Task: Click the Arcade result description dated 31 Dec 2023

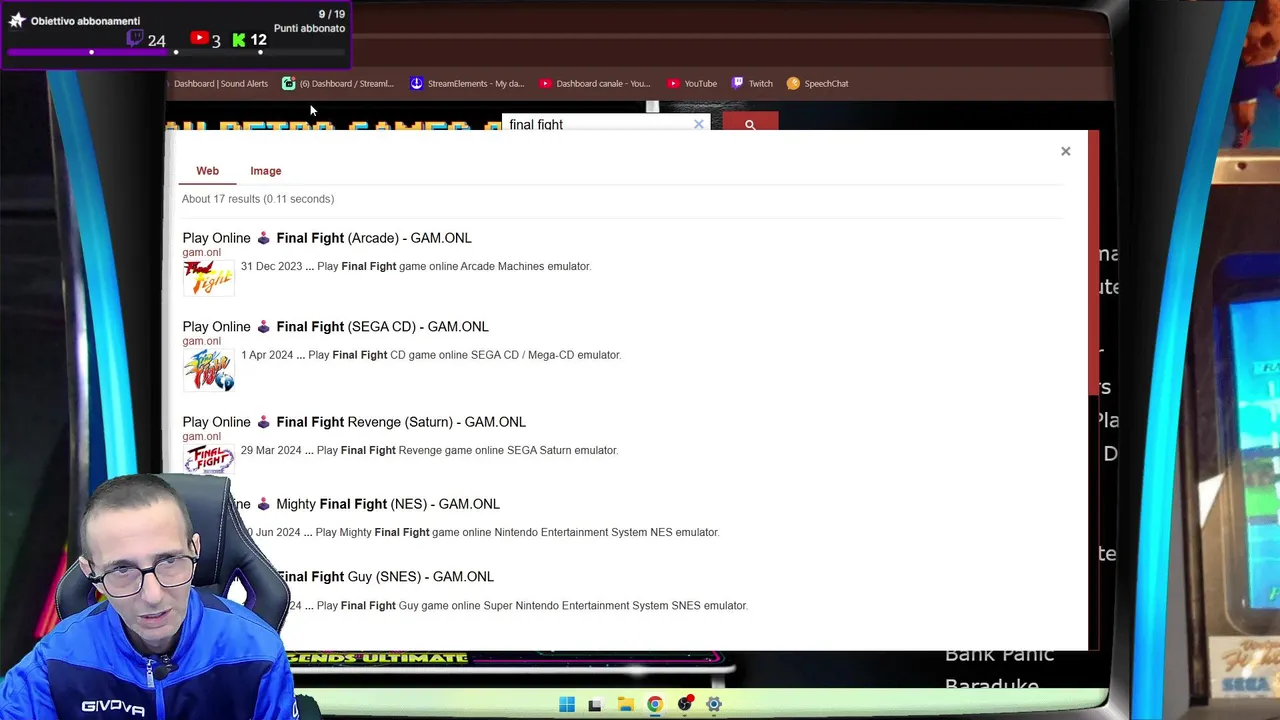Action: (x=416, y=266)
